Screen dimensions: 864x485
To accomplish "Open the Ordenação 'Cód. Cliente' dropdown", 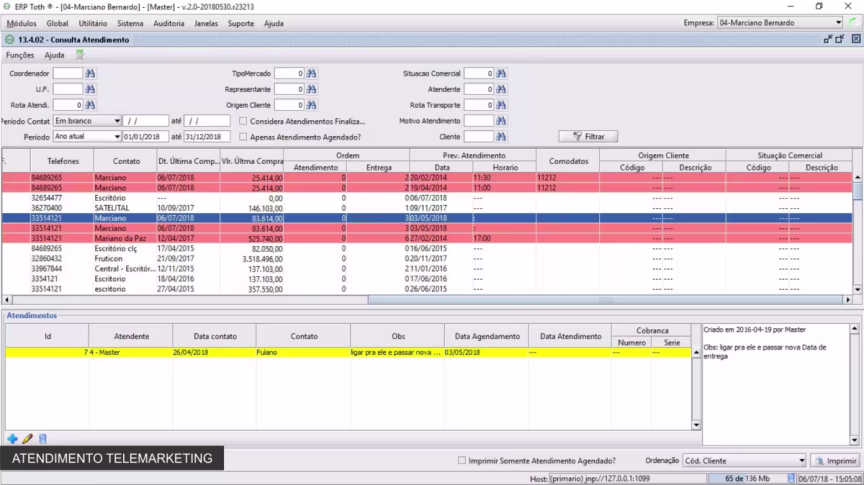I will point(800,461).
